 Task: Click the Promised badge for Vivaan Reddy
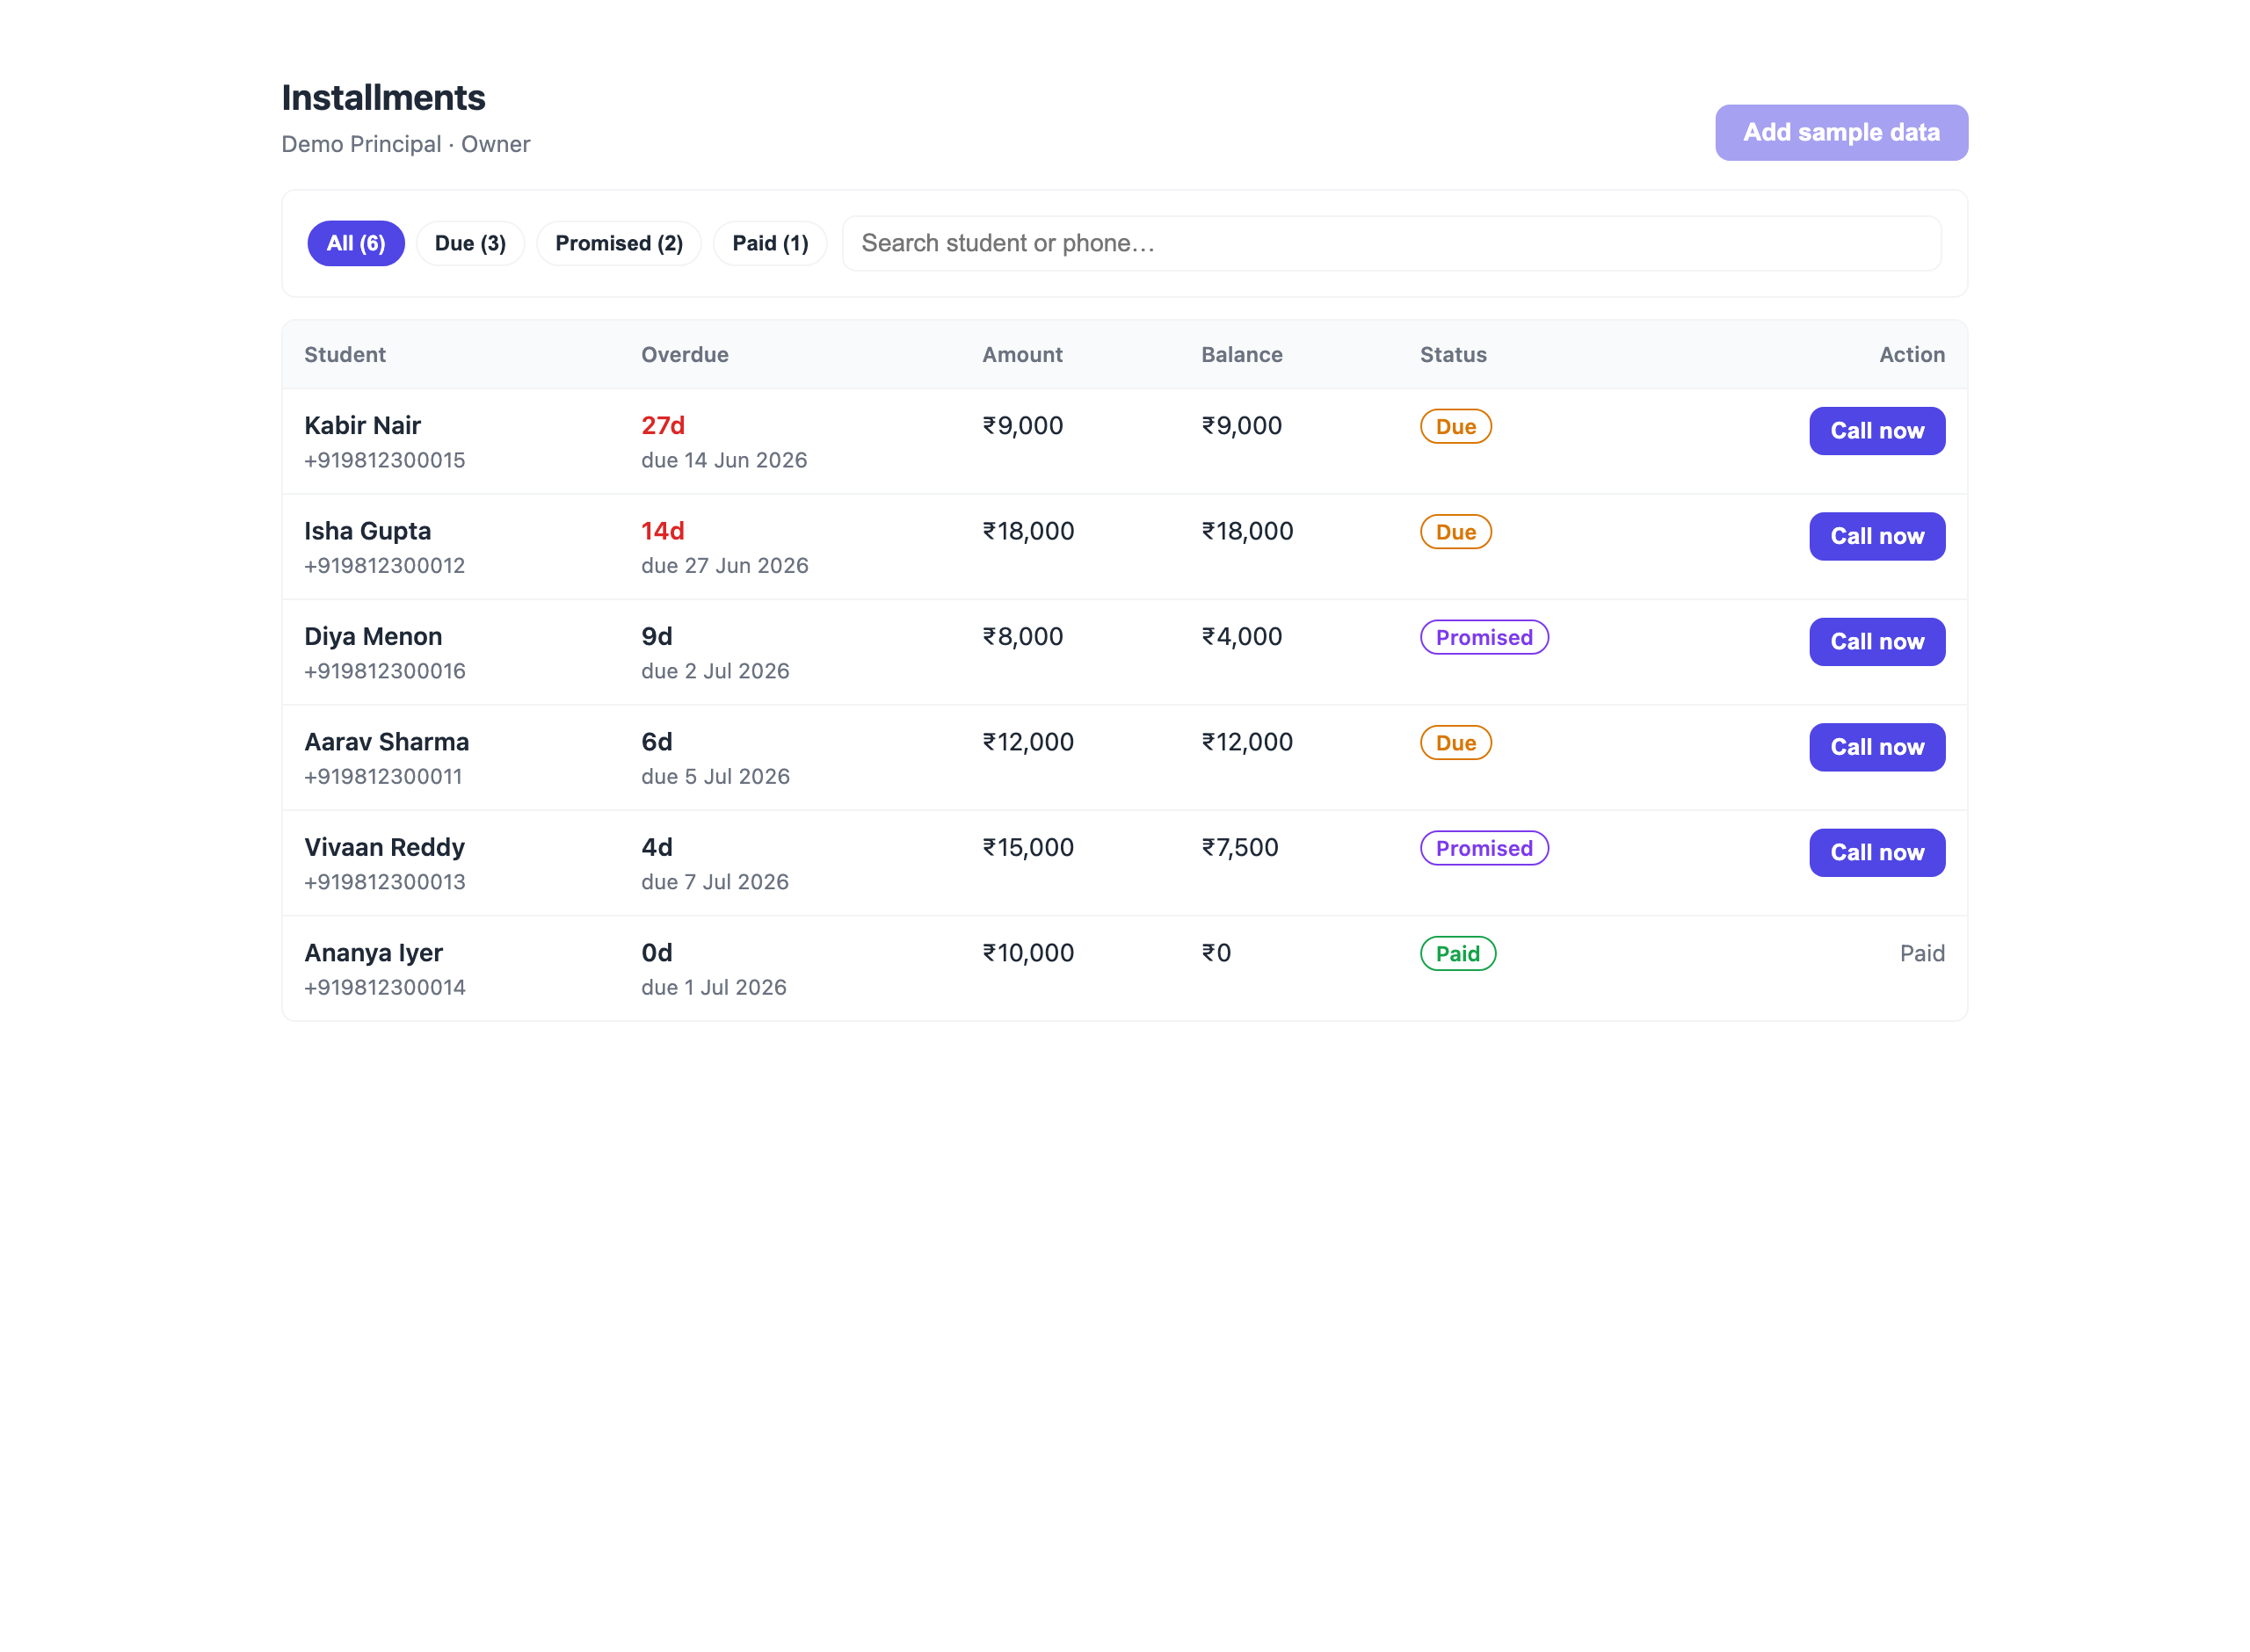(1484, 848)
